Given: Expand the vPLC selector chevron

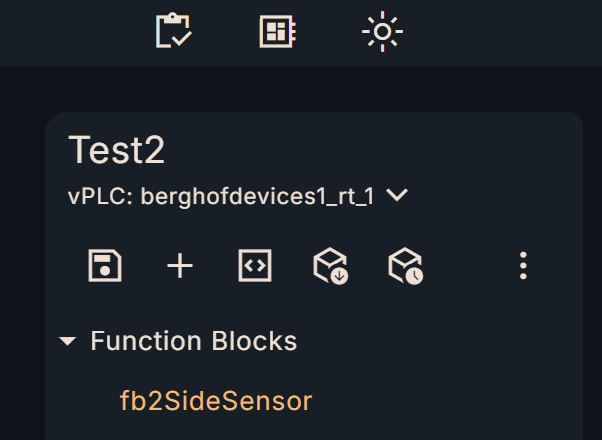Looking at the screenshot, I should pos(397,195).
